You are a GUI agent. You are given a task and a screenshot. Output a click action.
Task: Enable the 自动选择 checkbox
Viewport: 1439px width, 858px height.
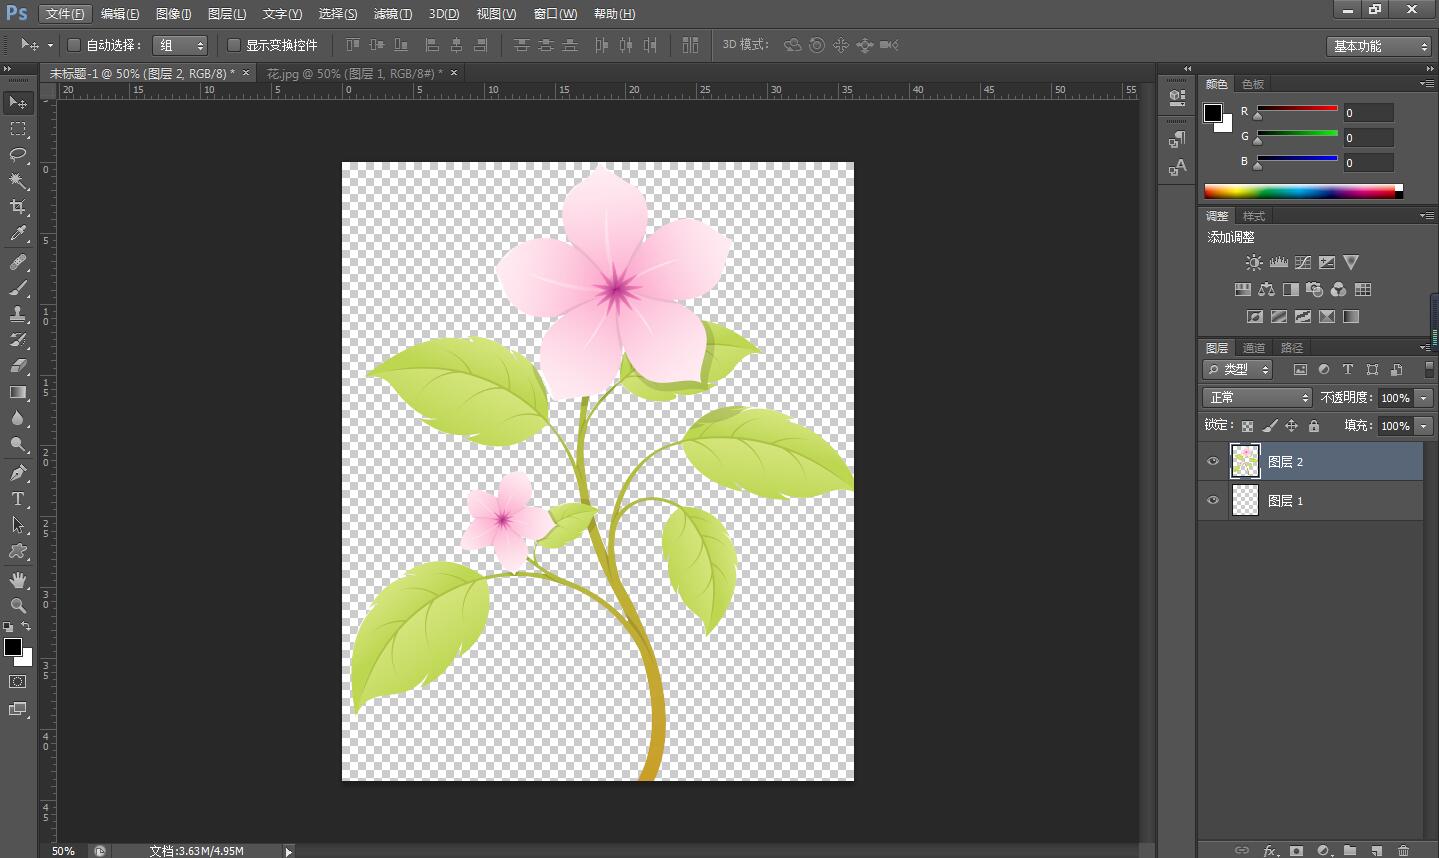[74, 45]
